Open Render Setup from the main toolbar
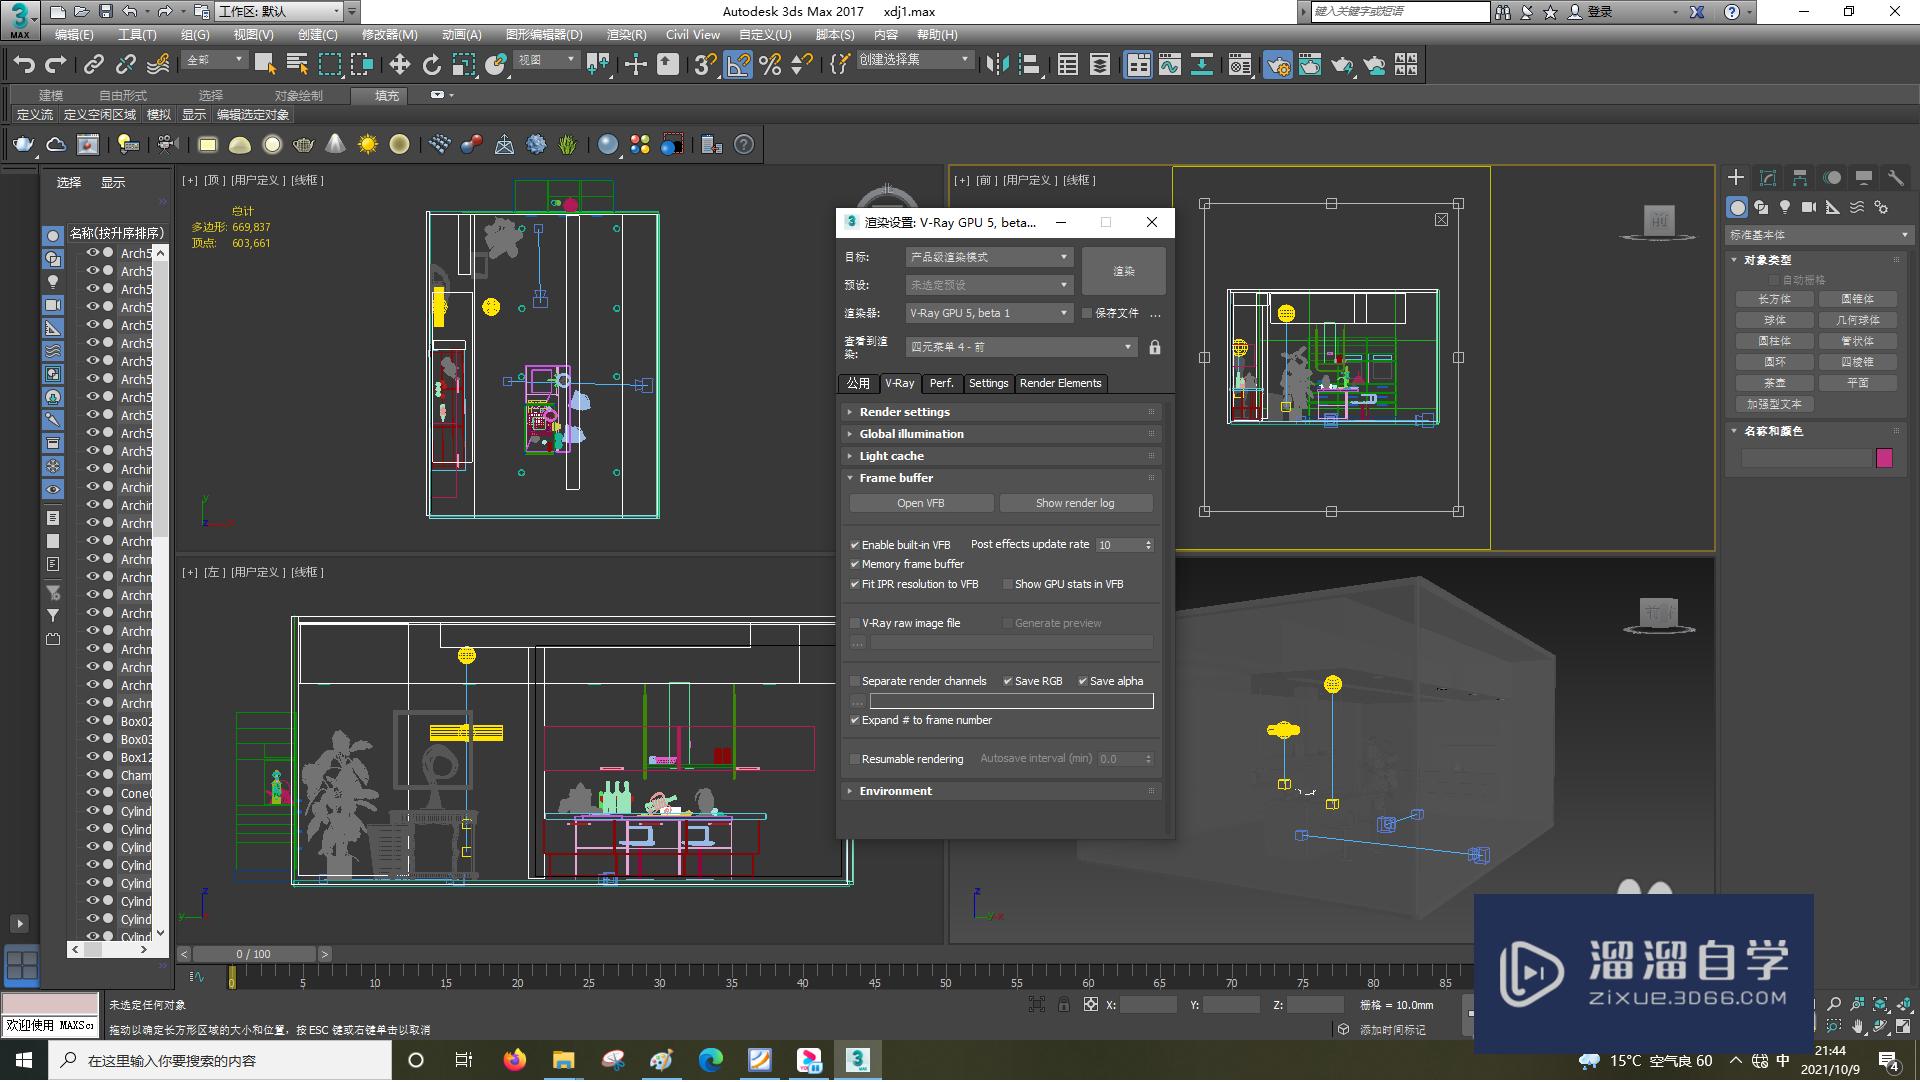The width and height of the screenshot is (1920, 1082). pos(1278,65)
